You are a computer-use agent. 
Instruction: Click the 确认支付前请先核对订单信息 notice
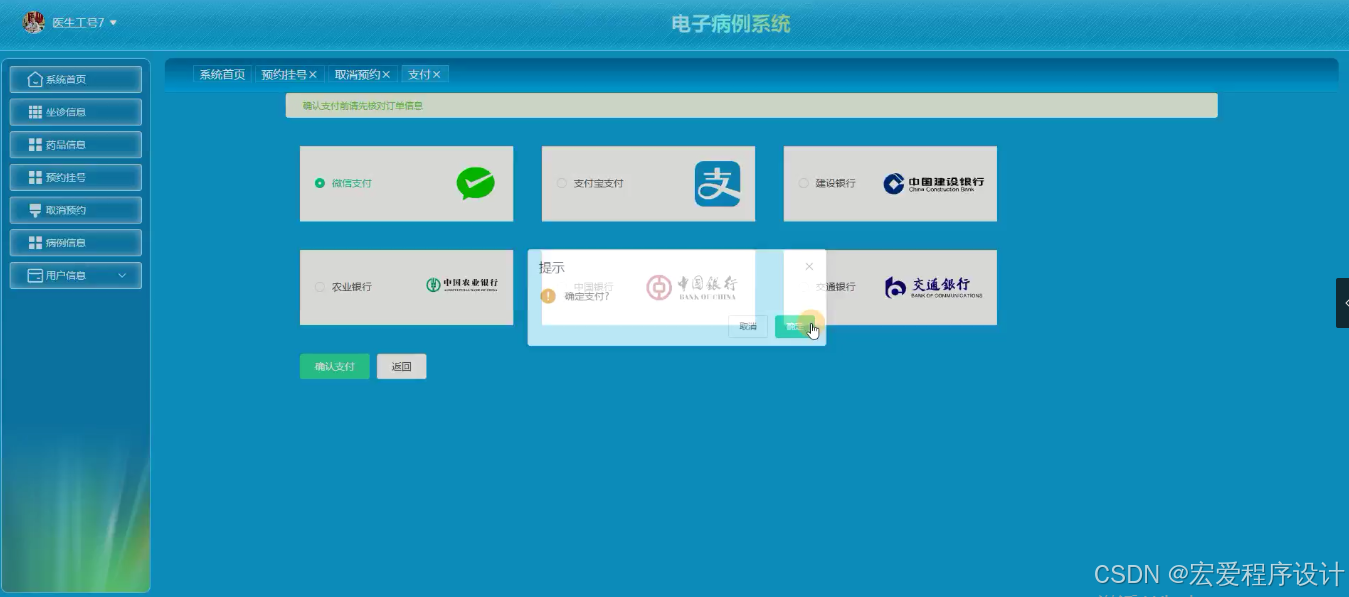[x=363, y=105]
